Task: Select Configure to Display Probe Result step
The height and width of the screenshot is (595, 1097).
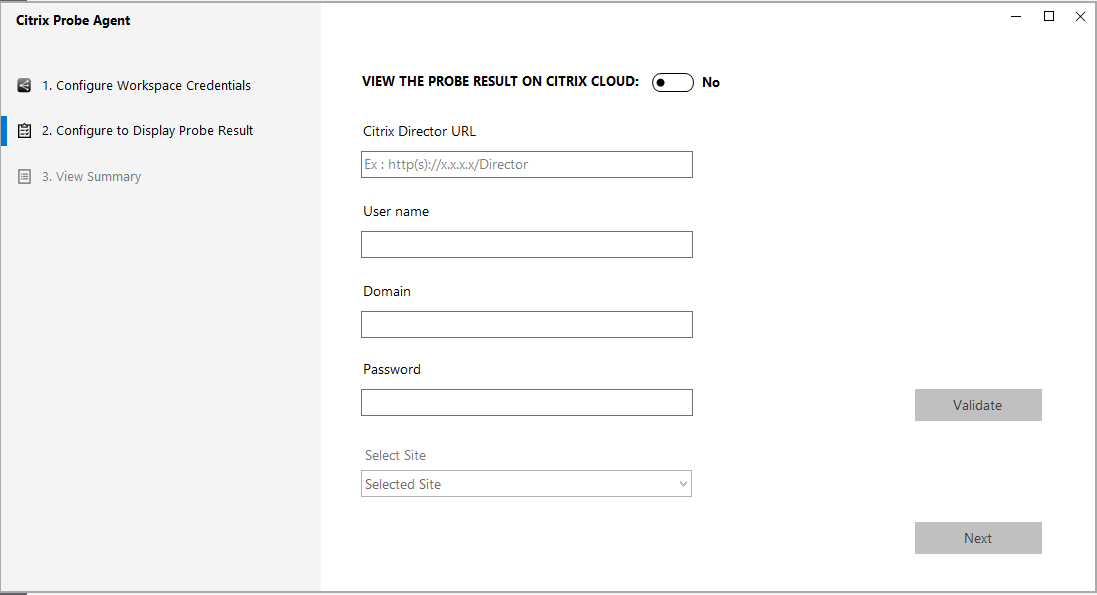Action: (147, 131)
